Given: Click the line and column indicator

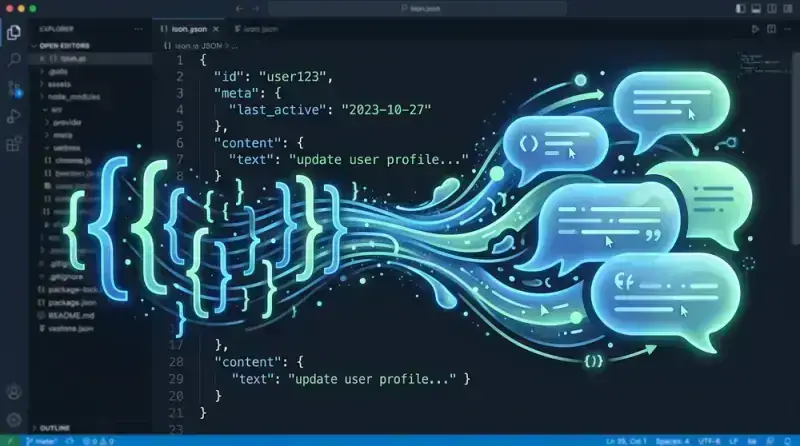Looking at the screenshot, I should (x=626, y=441).
